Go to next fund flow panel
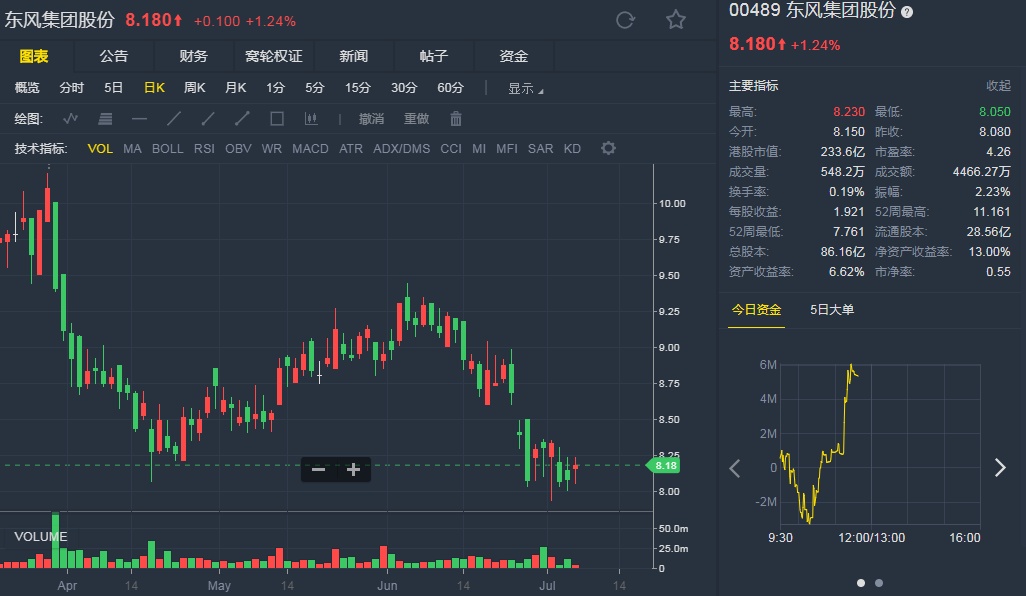This screenshot has width=1026, height=596. [x=1000, y=468]
